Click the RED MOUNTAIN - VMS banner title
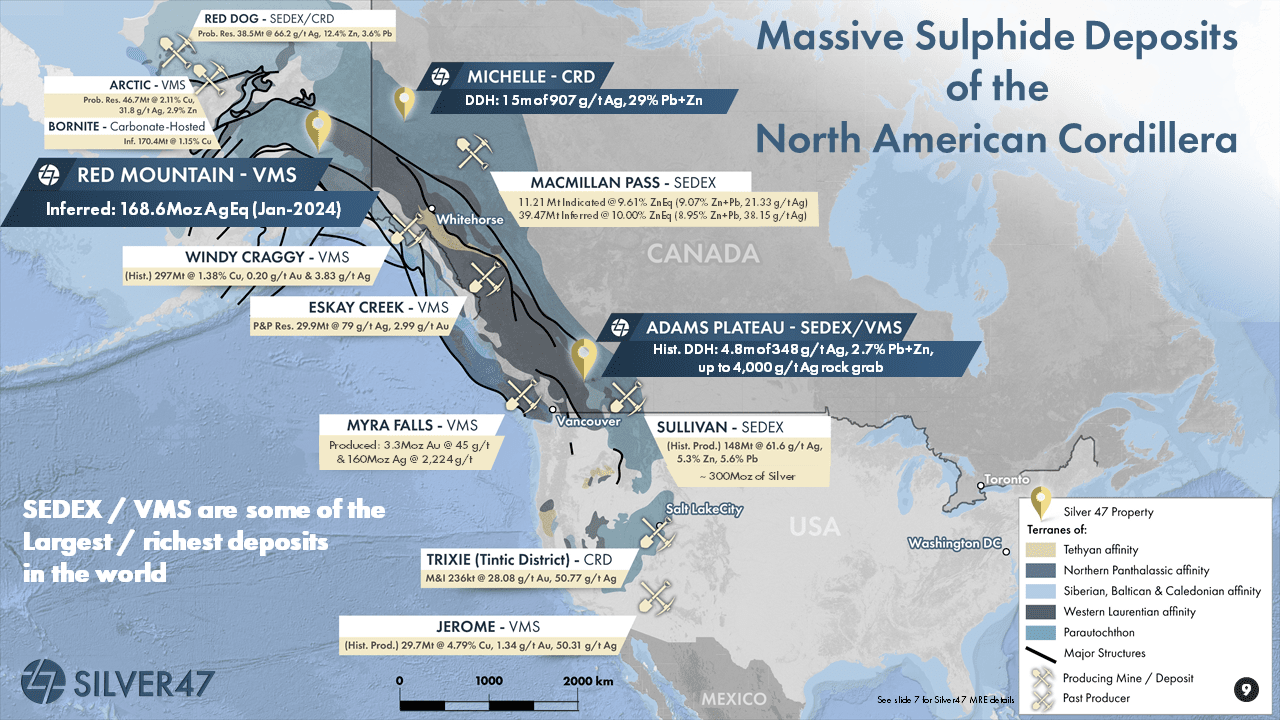This screenshot has width=1280, height=720. click(x=187, y=176)
